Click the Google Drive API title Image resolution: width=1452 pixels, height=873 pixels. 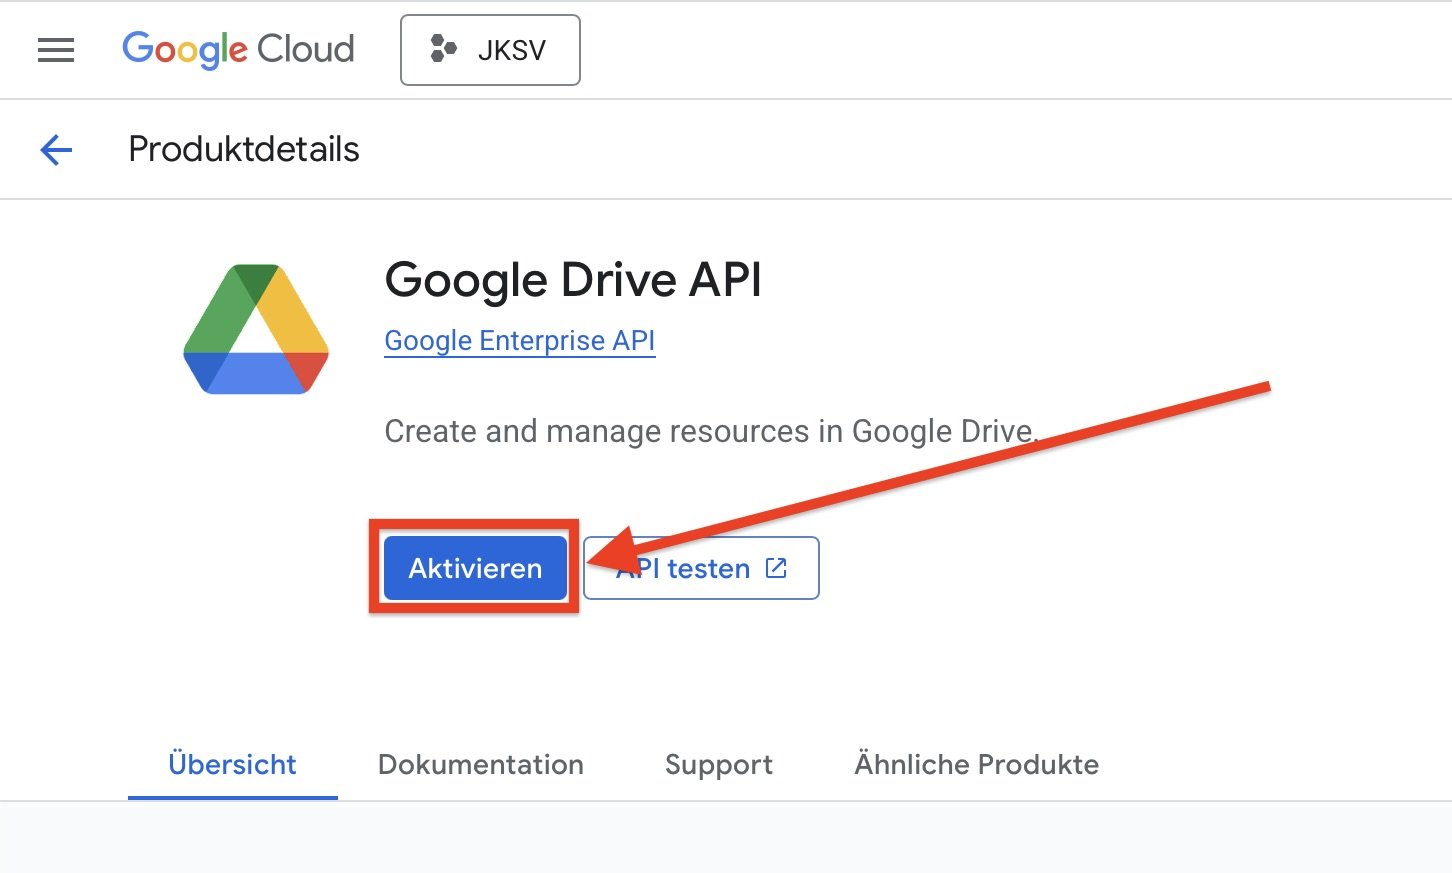tap(573, 279)
